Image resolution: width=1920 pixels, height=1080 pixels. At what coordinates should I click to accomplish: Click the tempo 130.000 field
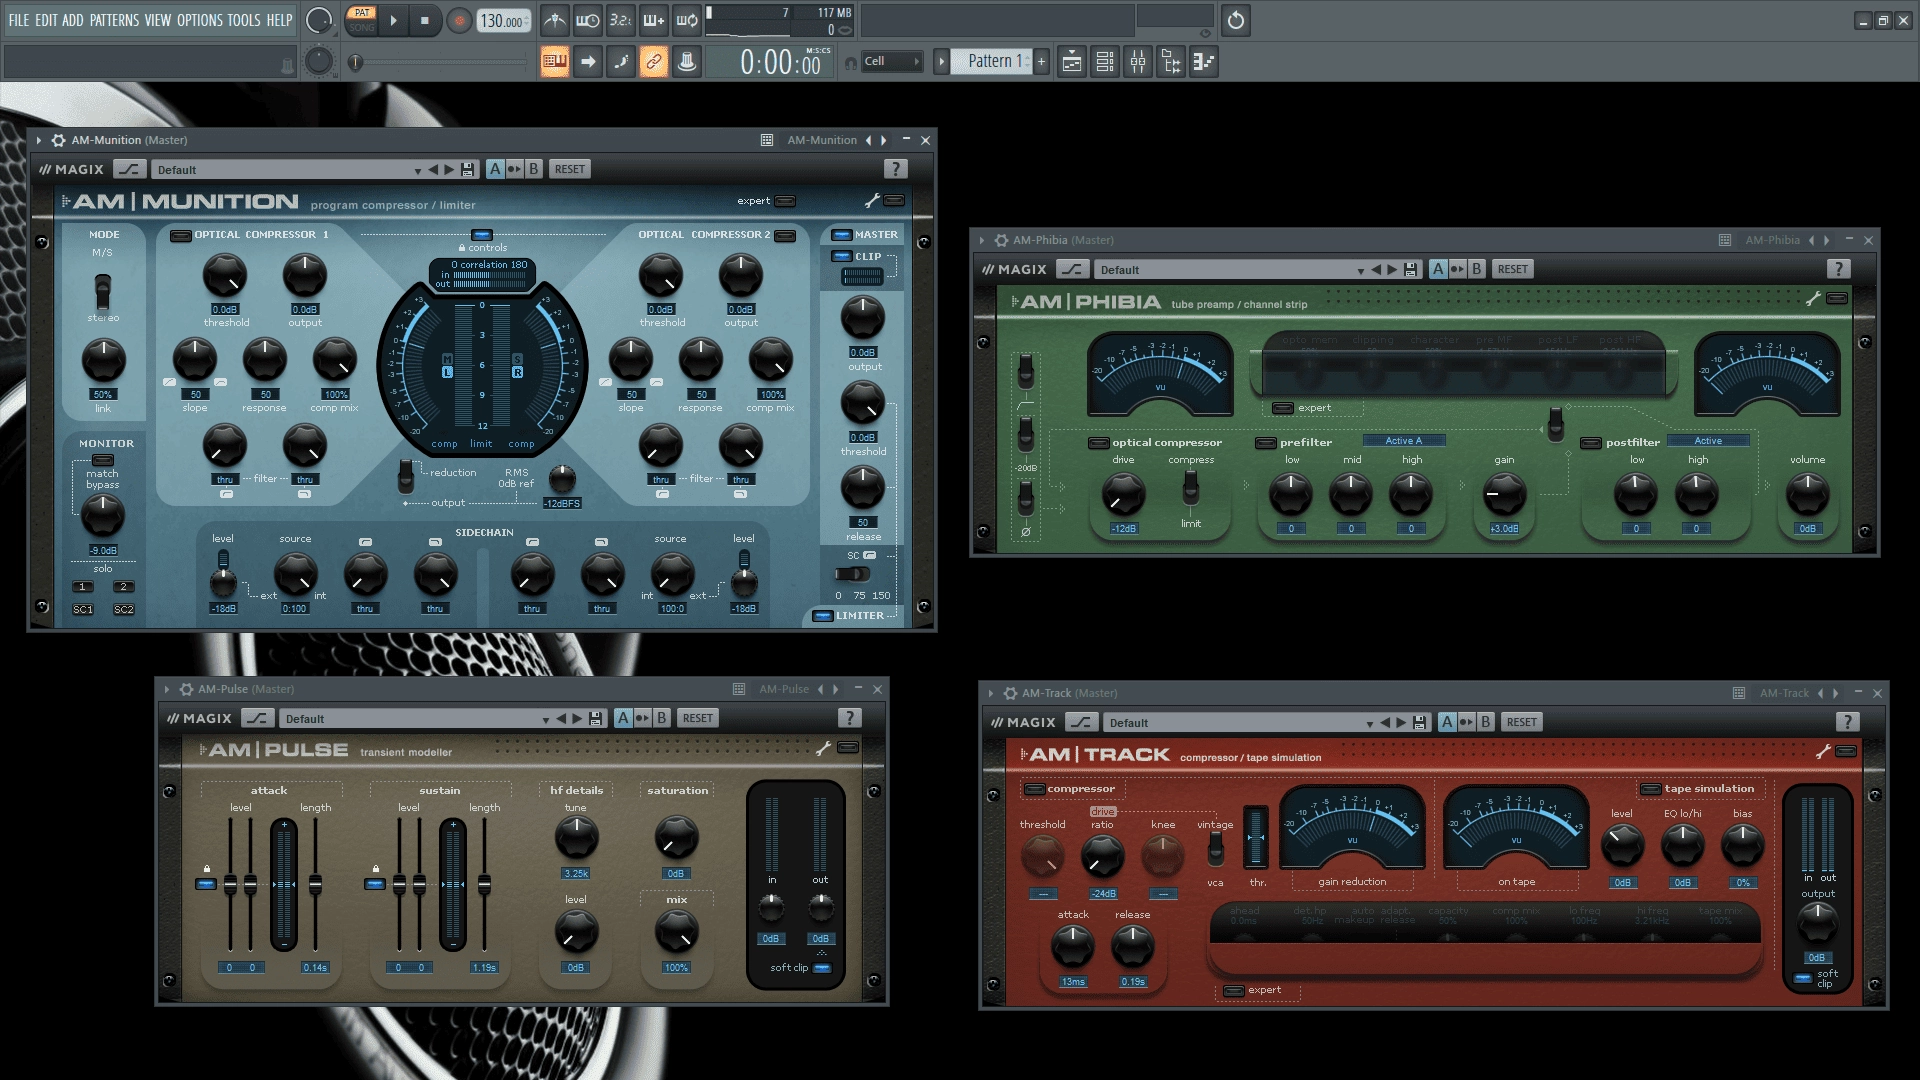(x=503, y=20)
